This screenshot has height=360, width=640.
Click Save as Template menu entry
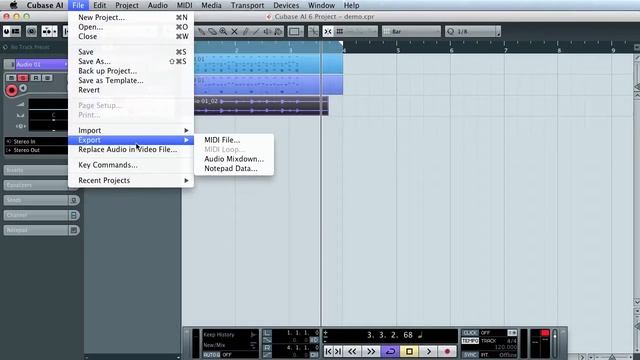click(131, 80)
